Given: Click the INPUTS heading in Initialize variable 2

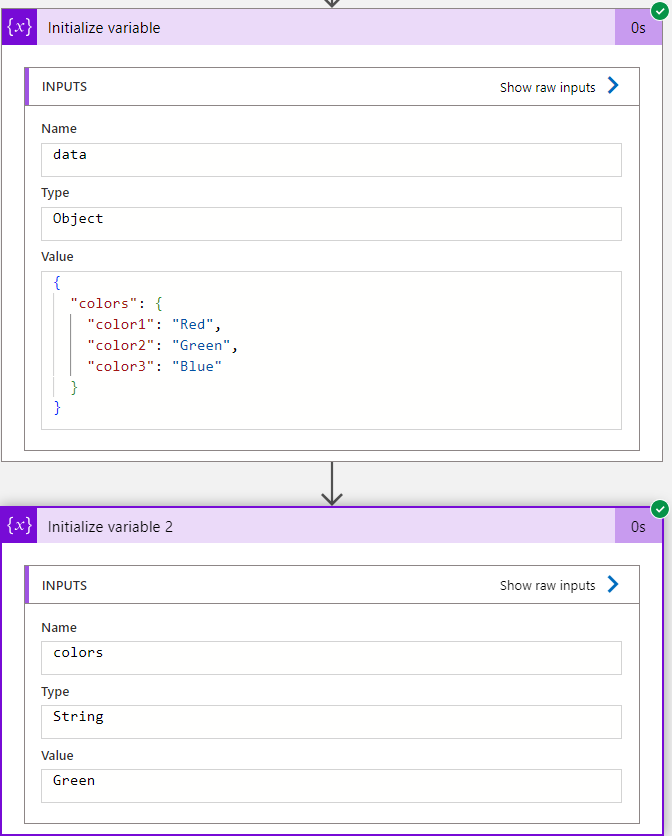Looking at the screenshot, I should 64,586.
